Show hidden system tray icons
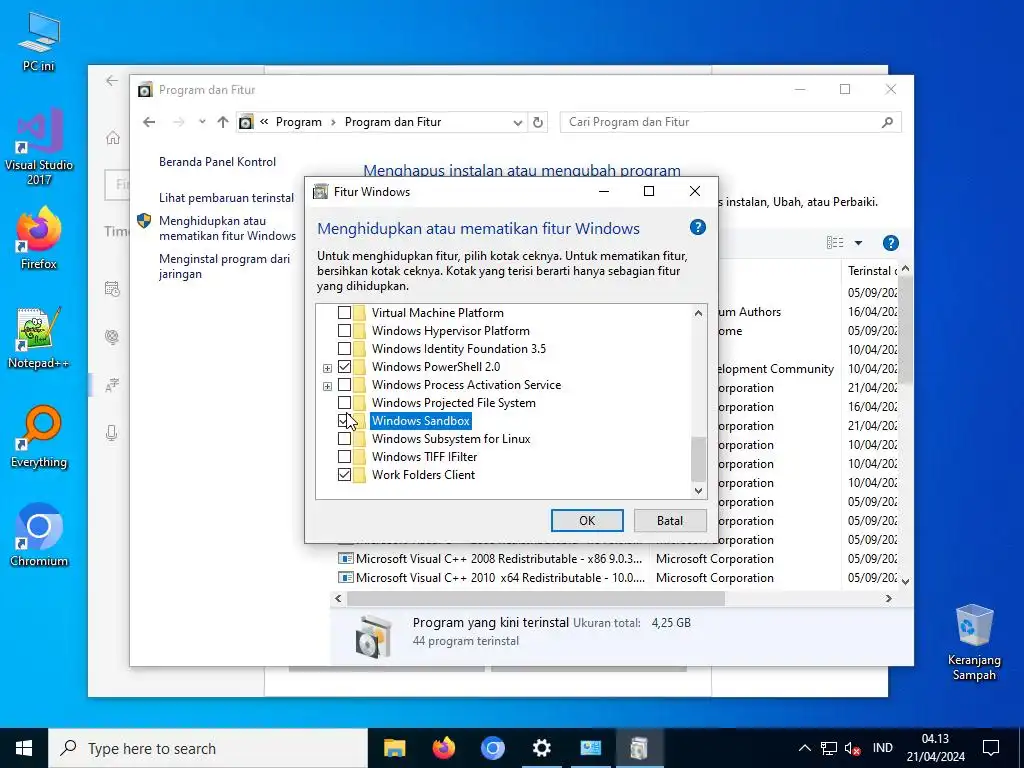The width and height of the screenshot is (1024, 768). pos(805,748)
